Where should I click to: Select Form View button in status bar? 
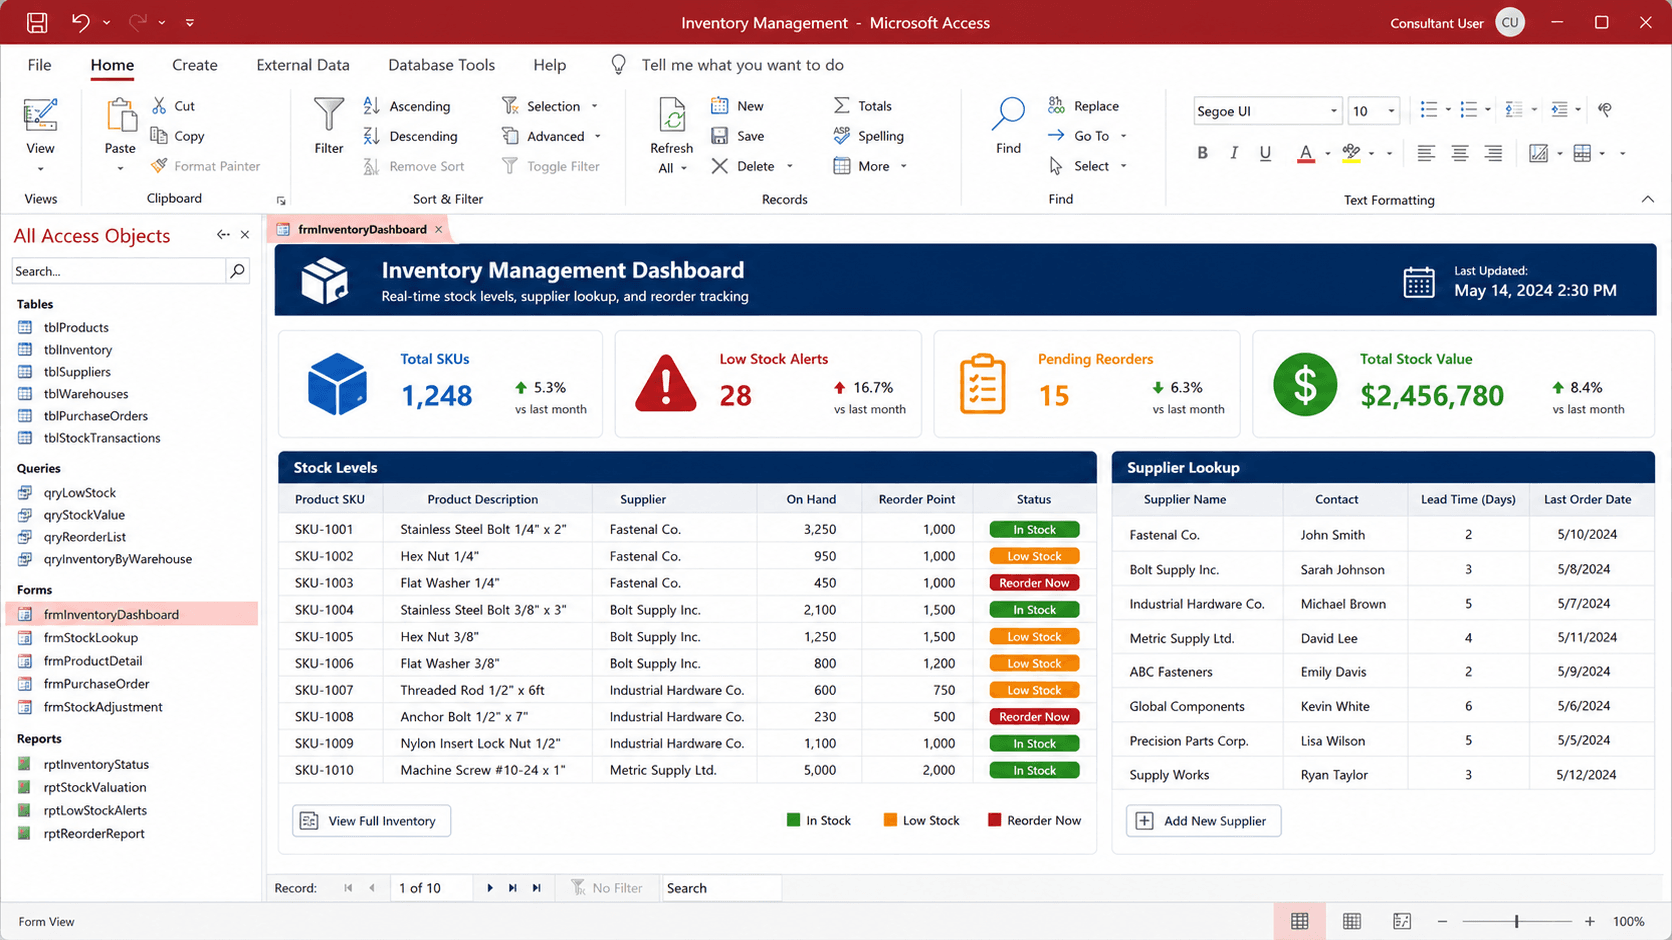coord(1300,922)
